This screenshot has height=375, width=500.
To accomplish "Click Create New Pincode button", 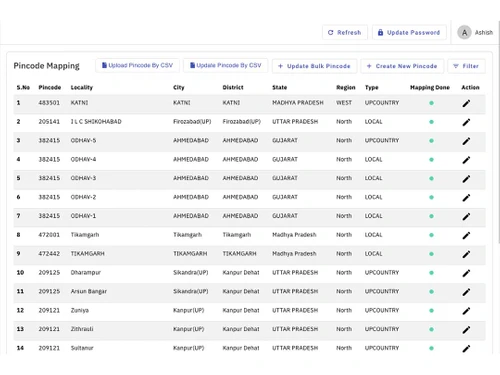I will (402, 66).
